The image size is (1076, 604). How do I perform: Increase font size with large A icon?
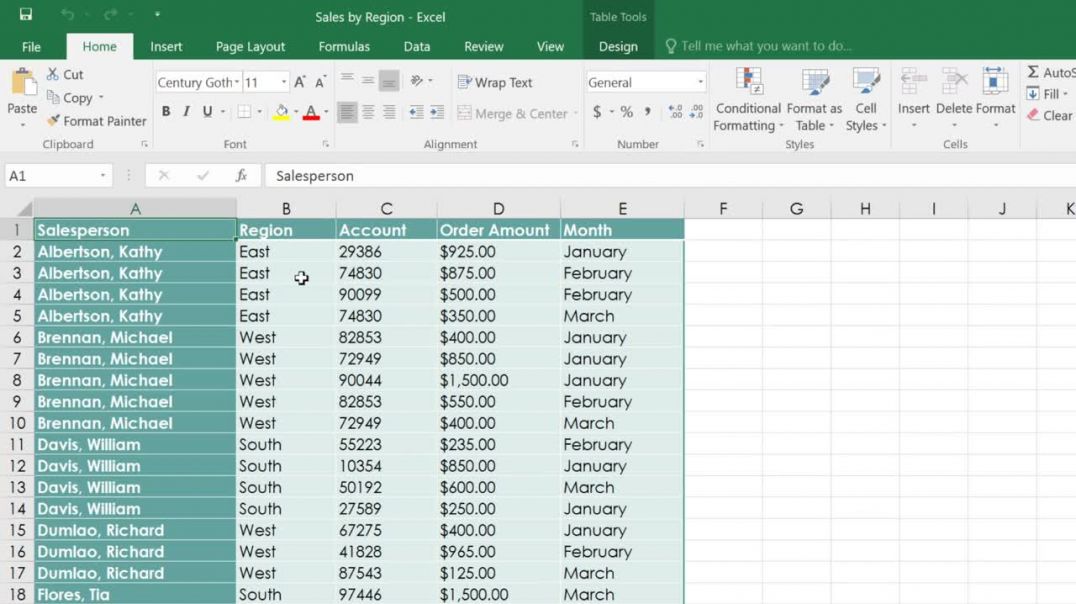(300, 82)
